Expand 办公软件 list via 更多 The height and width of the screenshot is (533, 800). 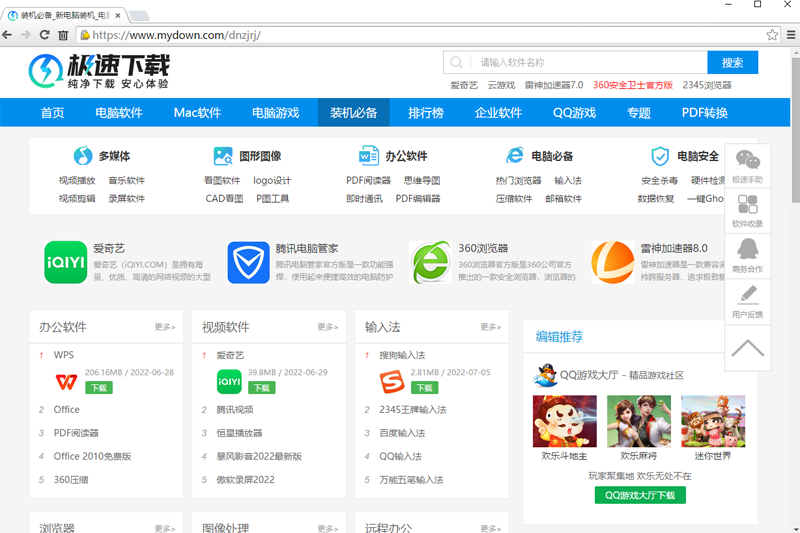[165, 327]
